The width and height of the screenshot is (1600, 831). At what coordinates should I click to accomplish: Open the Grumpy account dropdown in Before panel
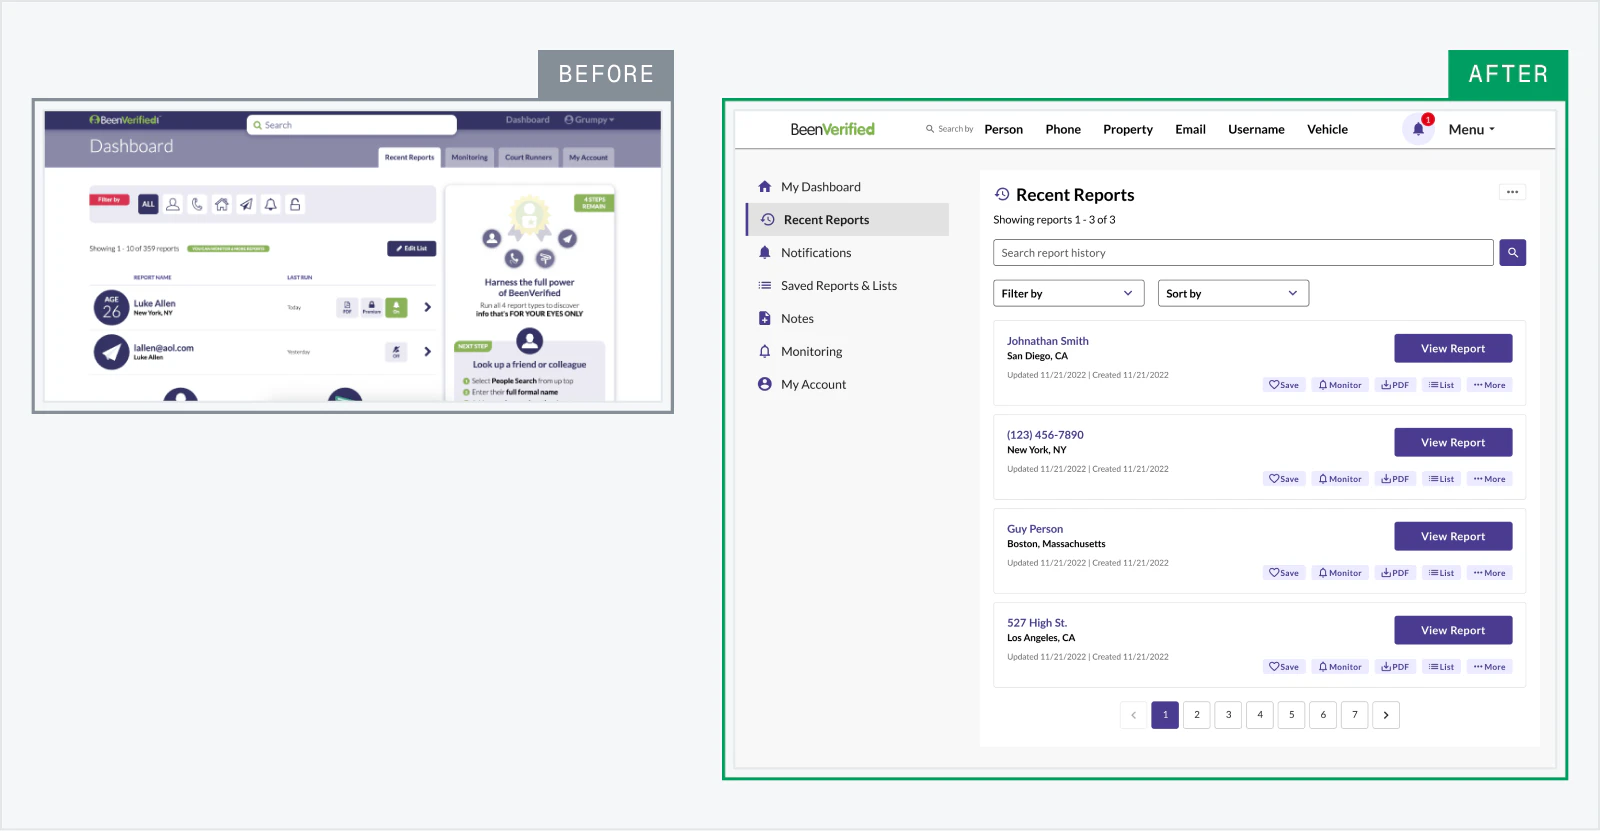589,120
